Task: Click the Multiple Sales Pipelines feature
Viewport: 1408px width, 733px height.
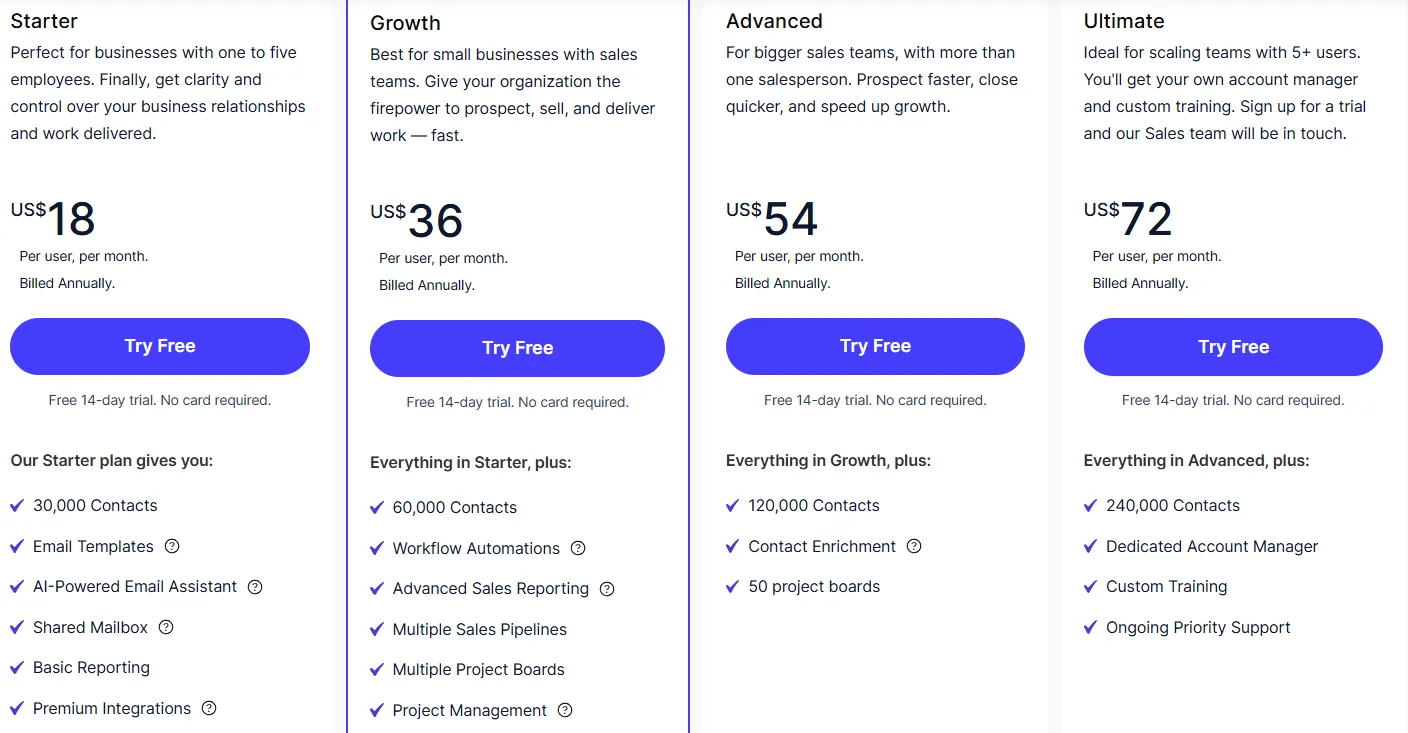Action: click(479, 629)
